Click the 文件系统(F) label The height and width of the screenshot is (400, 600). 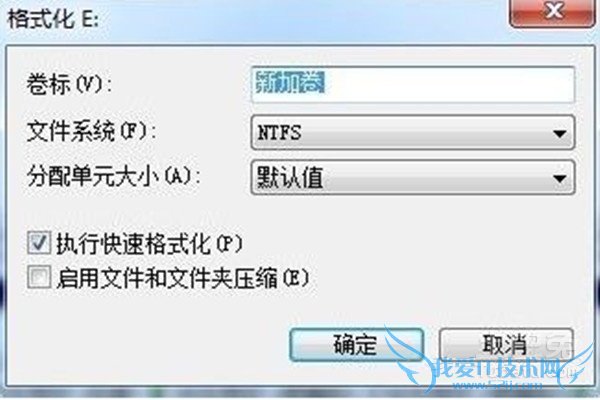[x=91, y=132]
